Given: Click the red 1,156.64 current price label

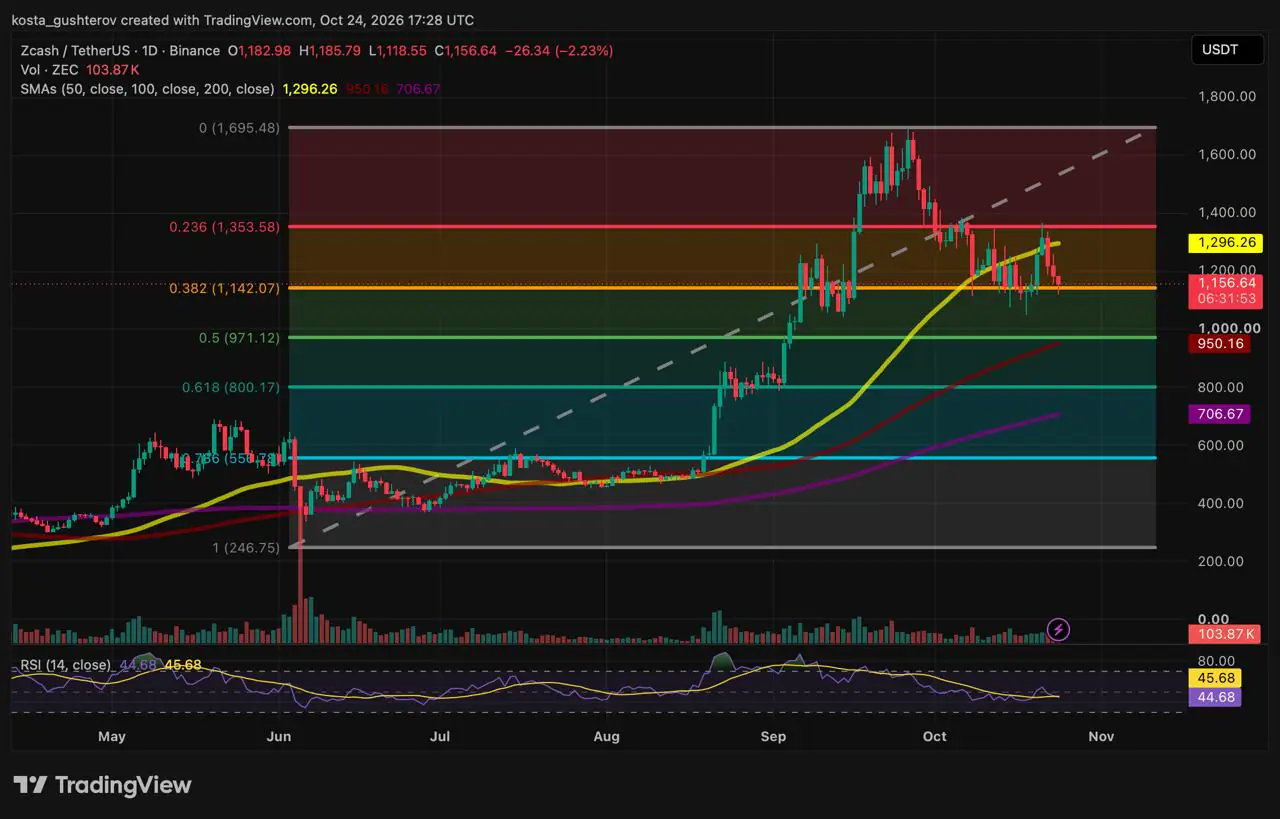Looking at the screenshot, I should click(1225, 283).
